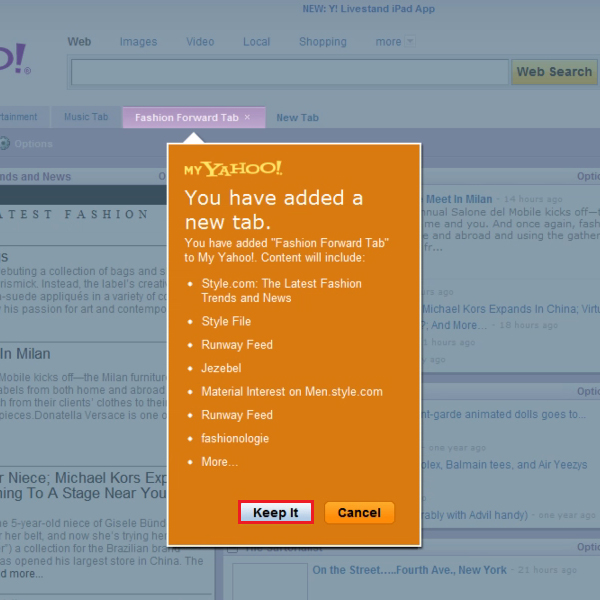Screen dimensions: 600x600
Task: Switch to Shopping search
Action: click(x=323, y=41)
